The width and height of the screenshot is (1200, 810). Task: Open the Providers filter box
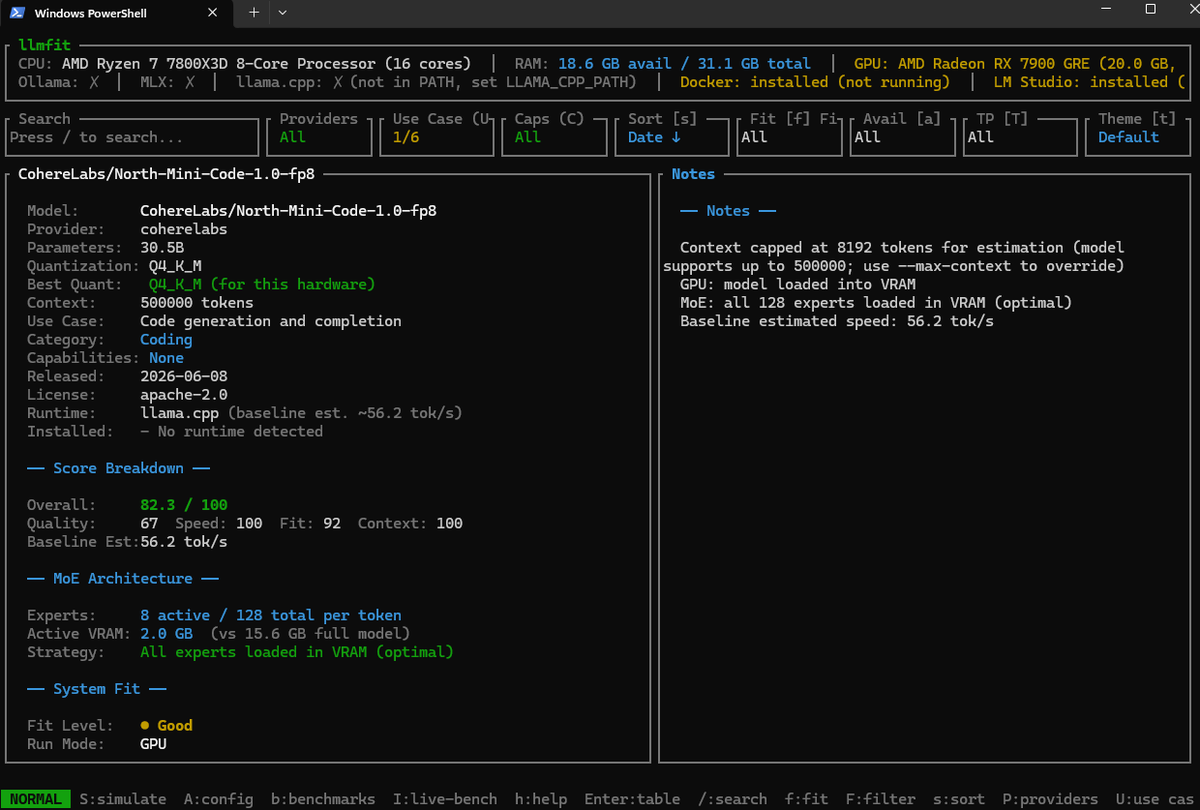coord(319,137)
